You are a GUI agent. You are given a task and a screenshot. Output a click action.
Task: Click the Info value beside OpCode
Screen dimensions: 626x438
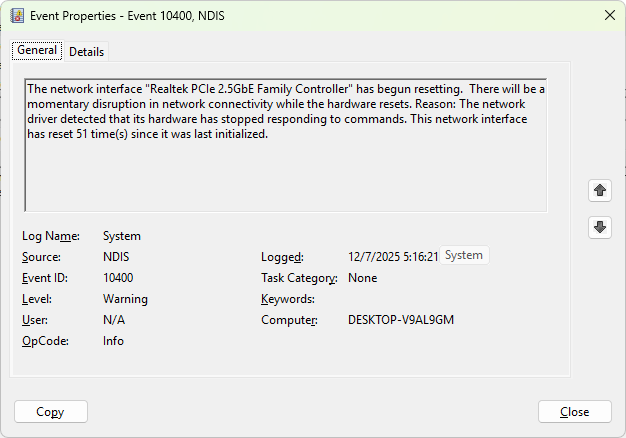[114, 341]
